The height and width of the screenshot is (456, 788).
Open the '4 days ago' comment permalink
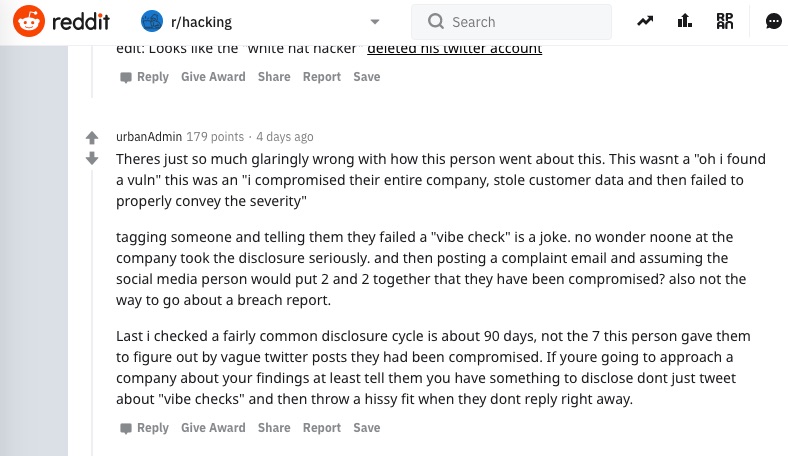click(x=285, y=137)
